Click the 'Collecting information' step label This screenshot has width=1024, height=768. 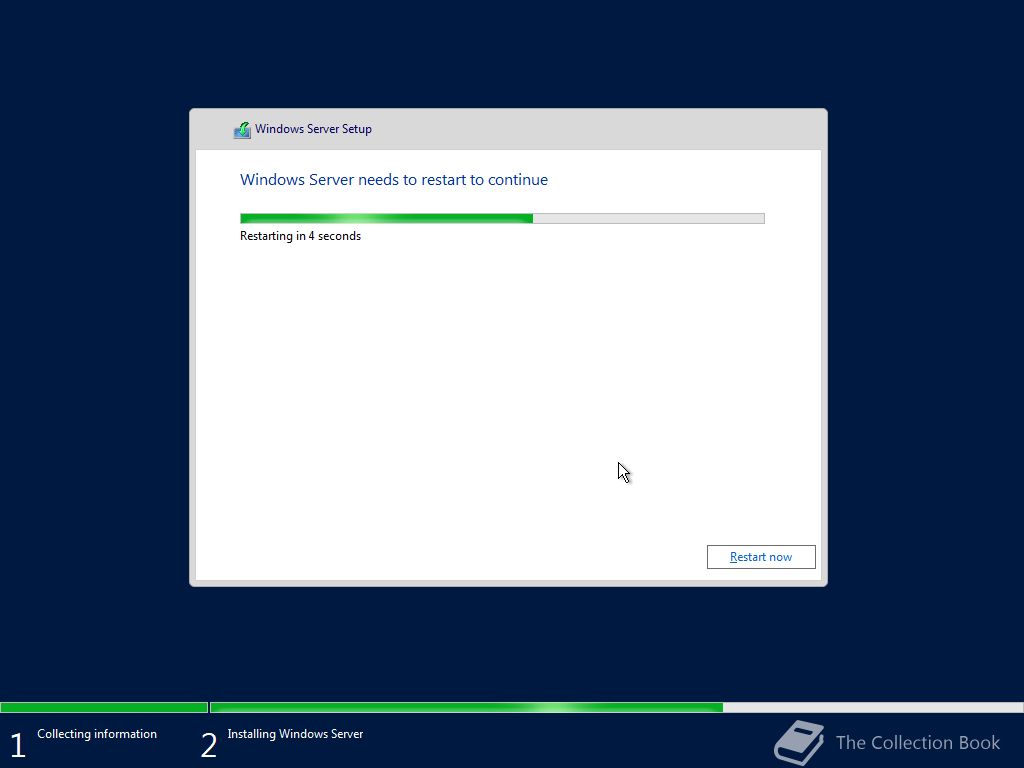[97, 734]
